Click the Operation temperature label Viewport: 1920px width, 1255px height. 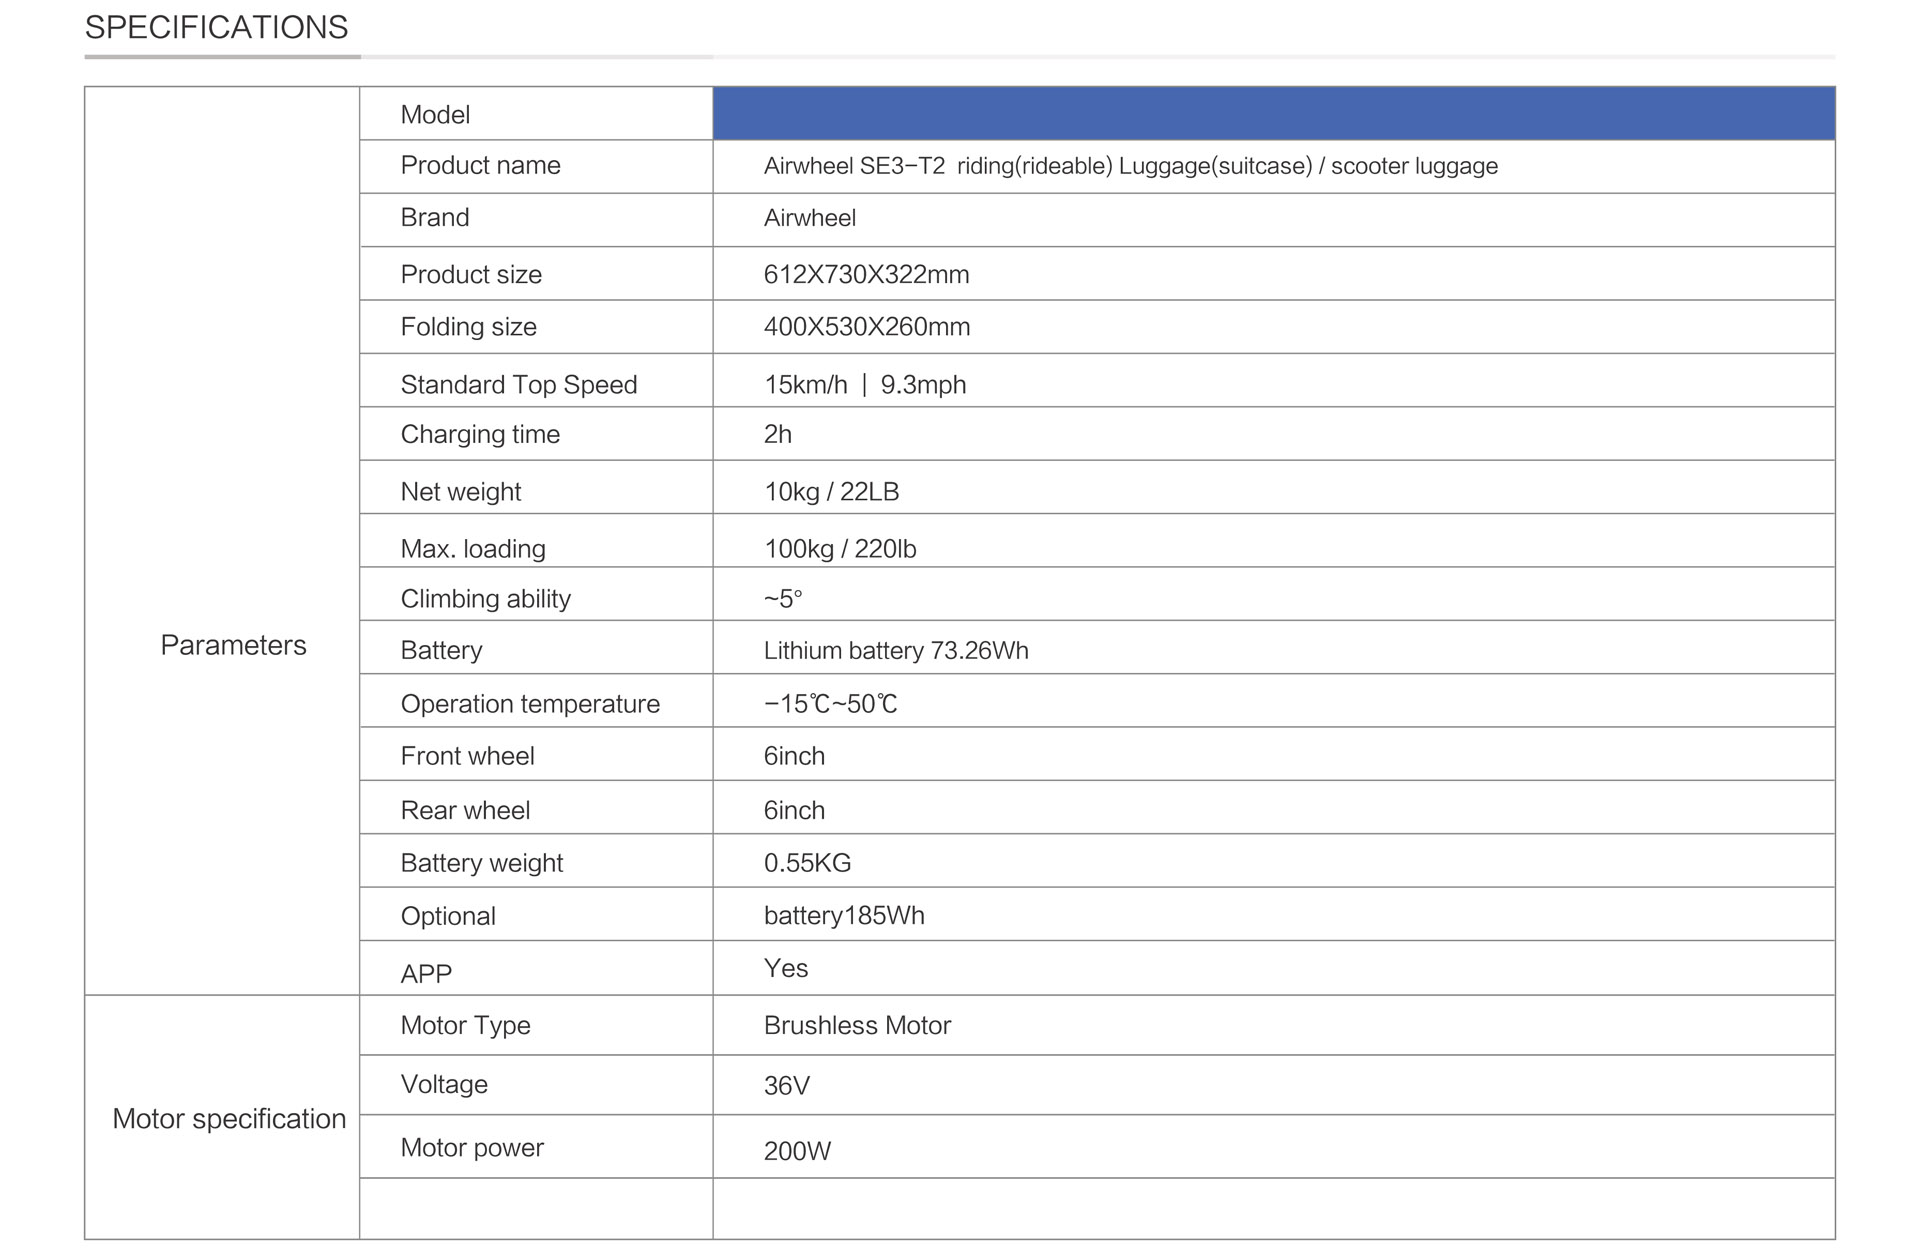[530, 704]
